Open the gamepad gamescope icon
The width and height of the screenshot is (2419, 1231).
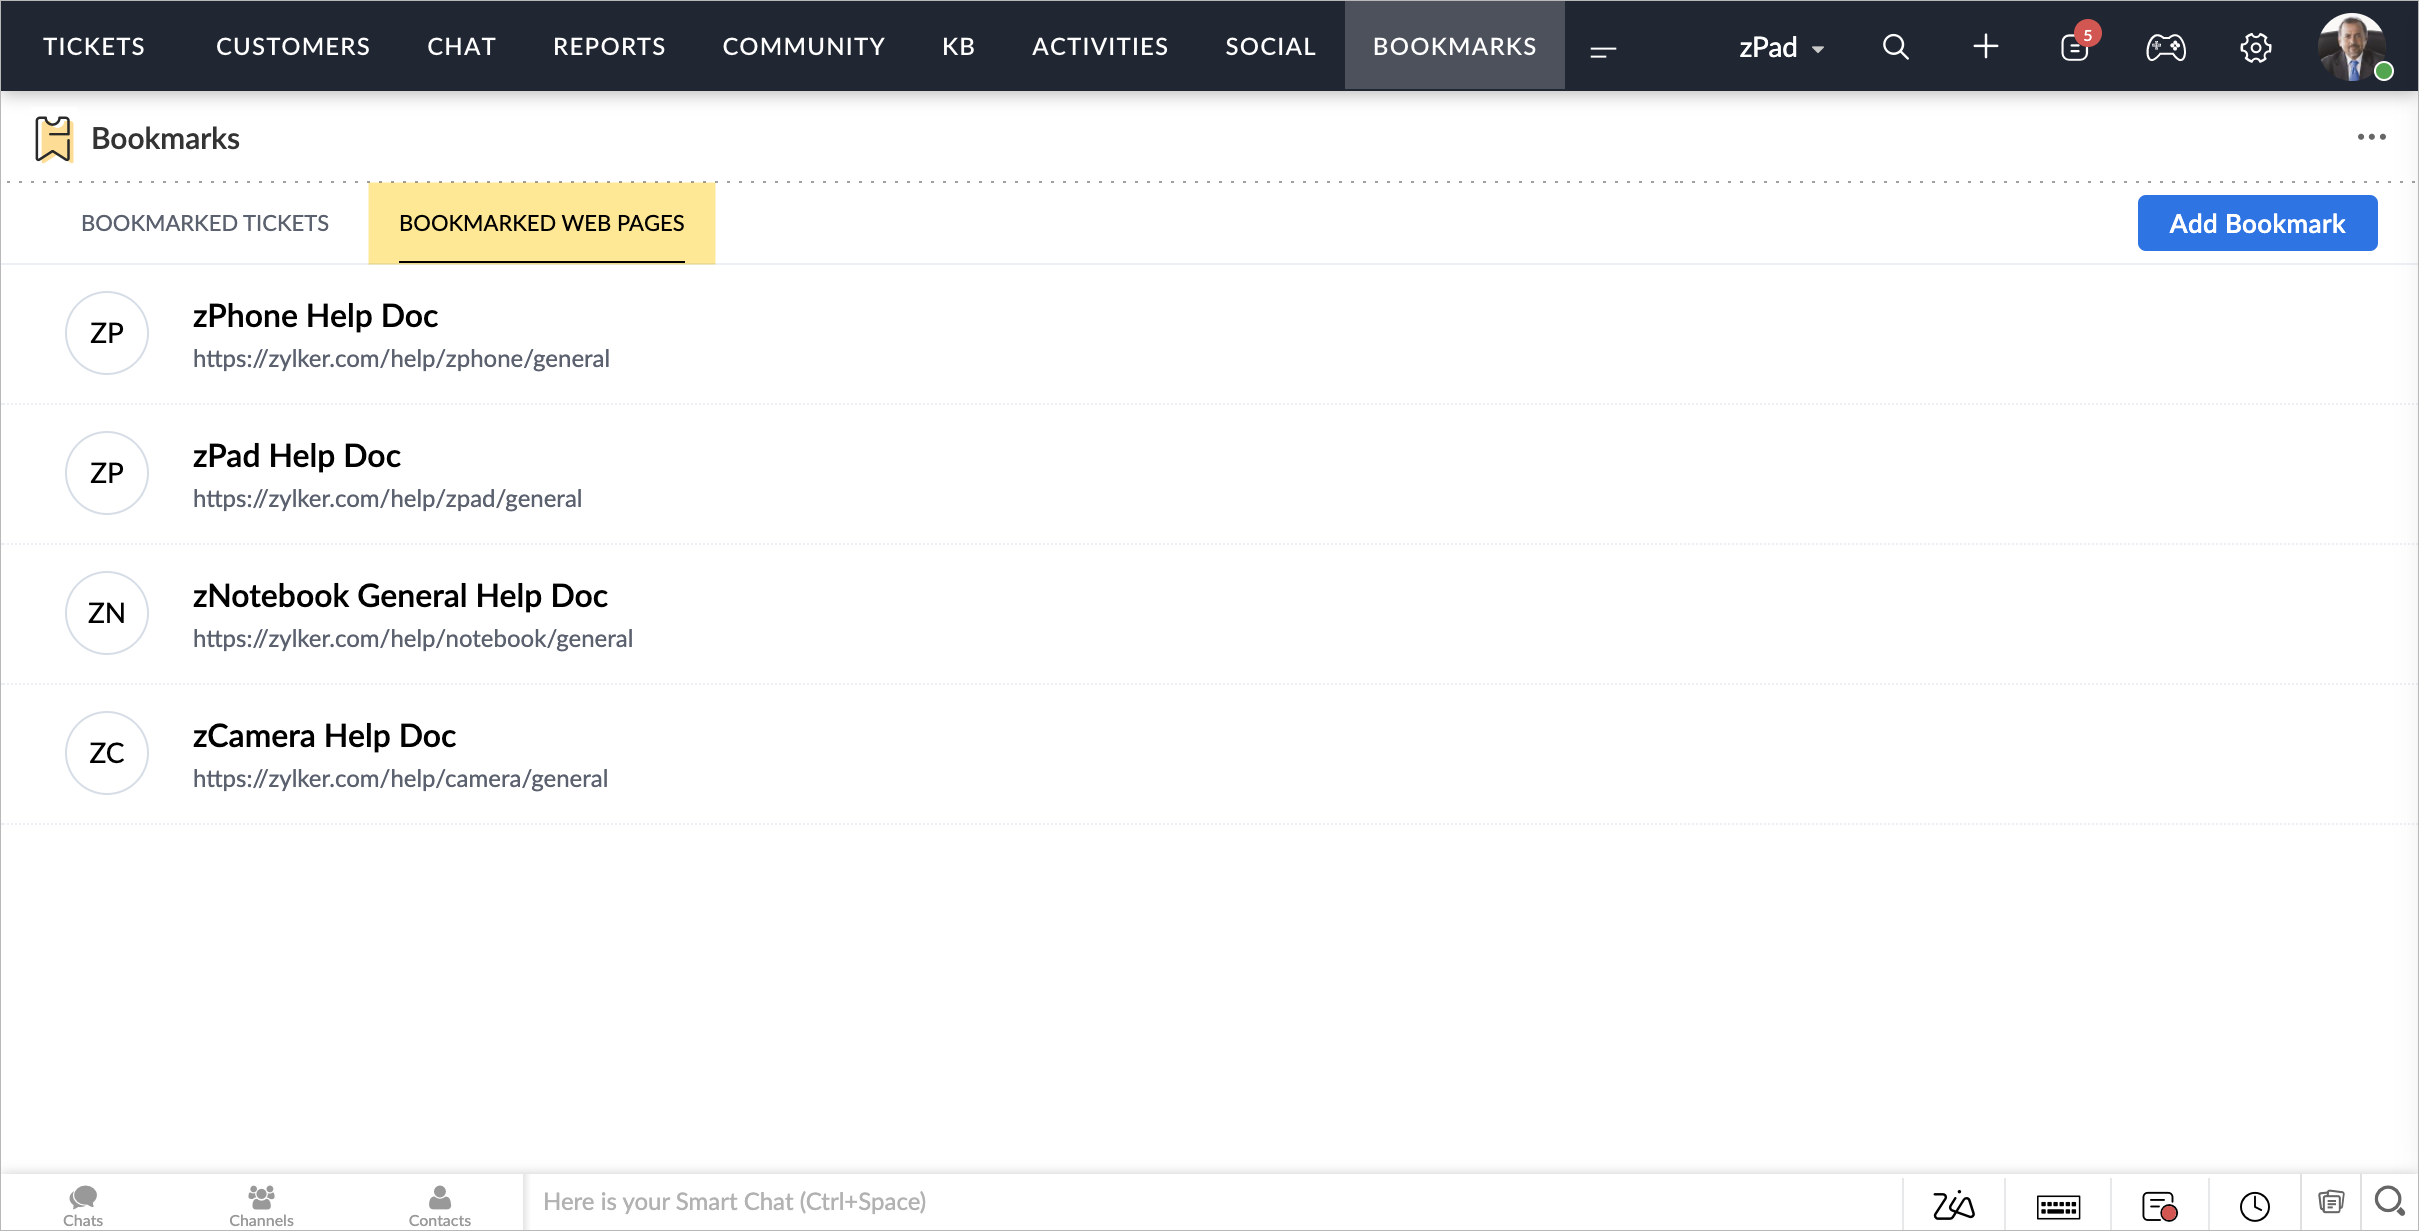pos(2165,47)
